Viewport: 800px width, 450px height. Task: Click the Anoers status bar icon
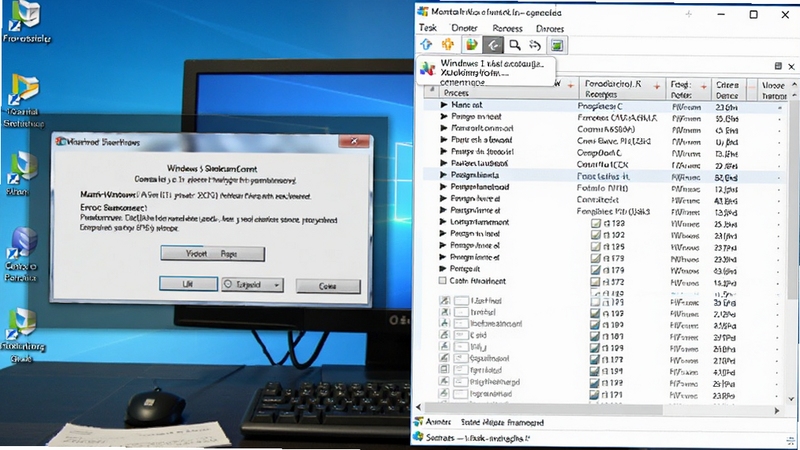[x=418, y=421]
